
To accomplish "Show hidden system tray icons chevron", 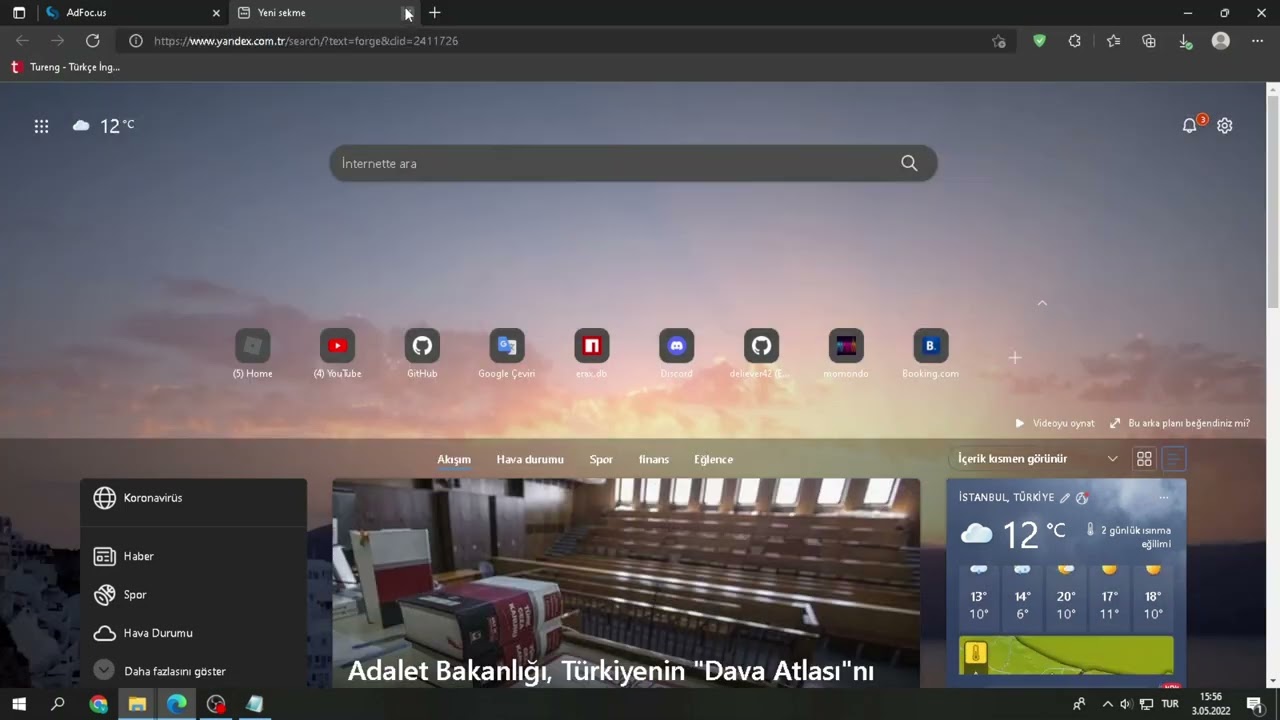I will click(1107, 704).
